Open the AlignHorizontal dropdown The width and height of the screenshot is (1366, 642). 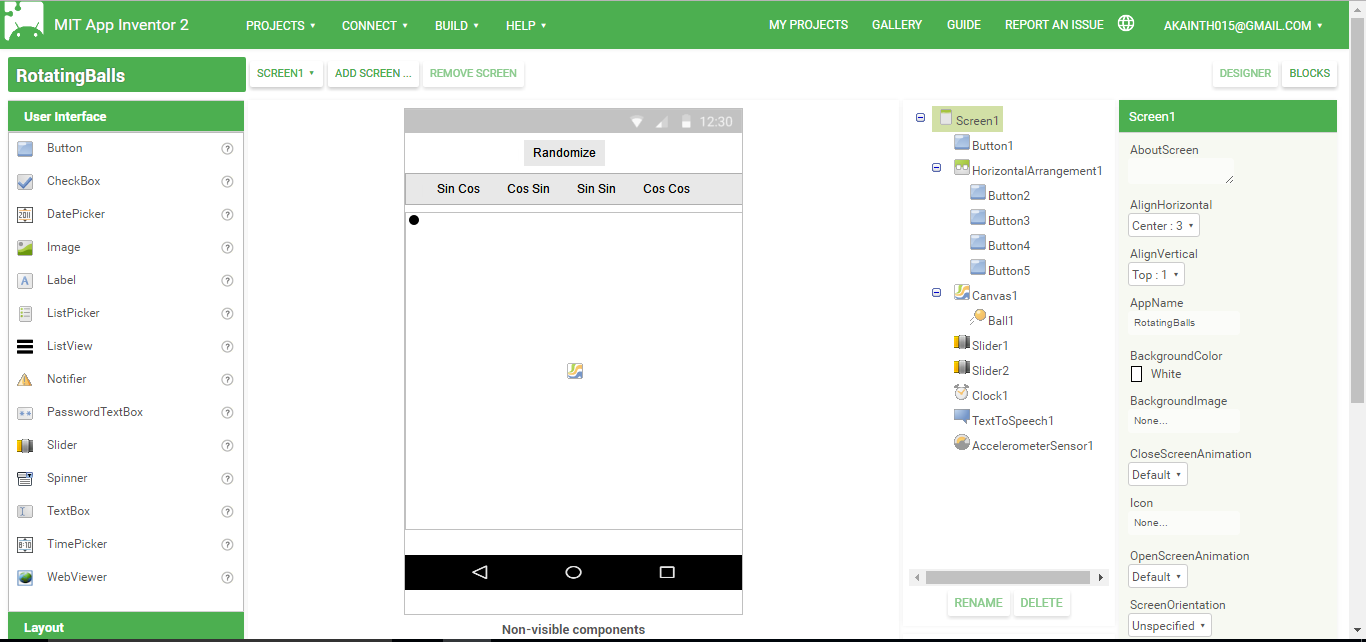(x=1164, y=226)
